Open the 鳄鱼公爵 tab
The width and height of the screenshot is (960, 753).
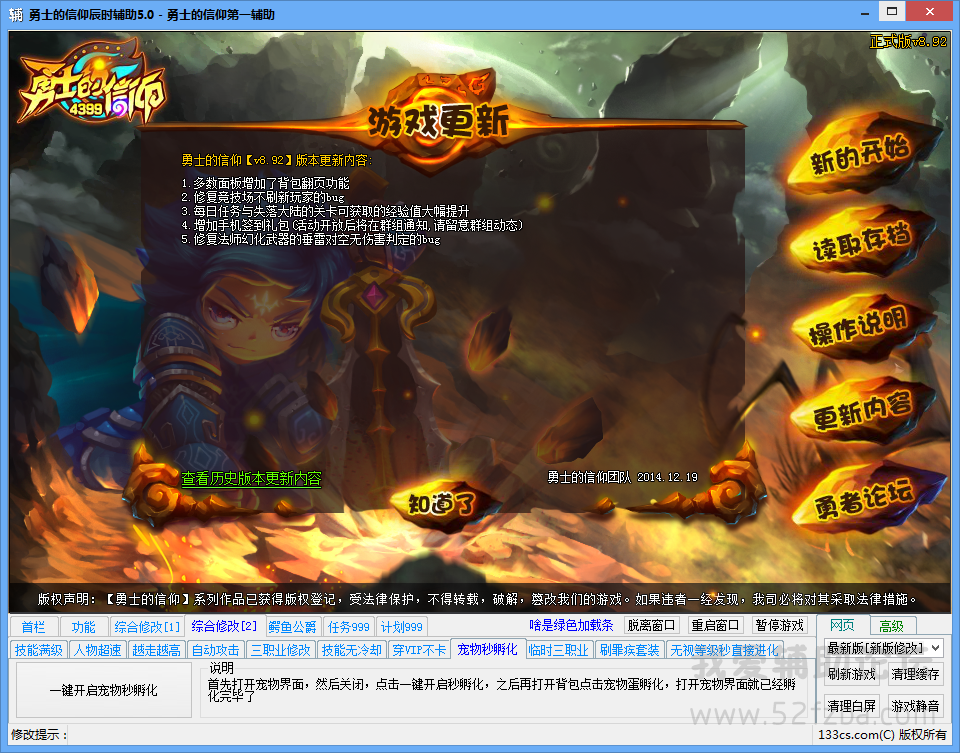[x=292, y=626]
